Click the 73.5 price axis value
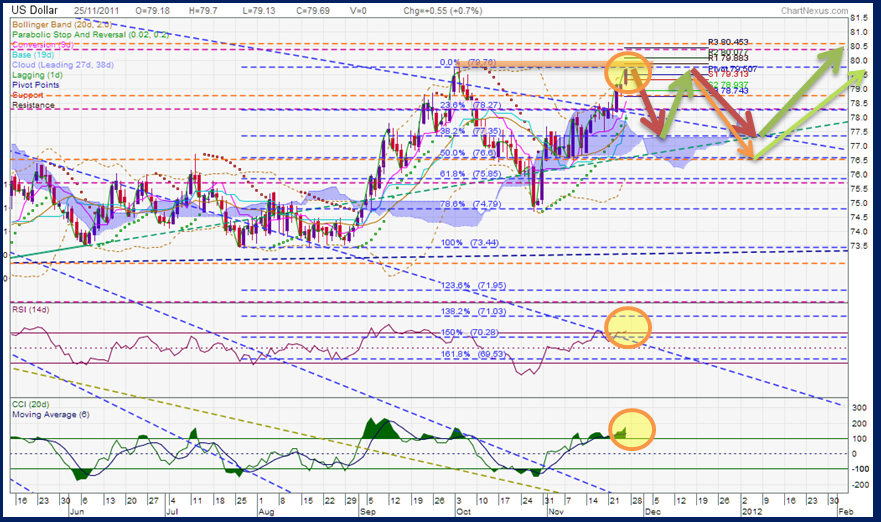The image size is (881, 522). coord(859,246)
